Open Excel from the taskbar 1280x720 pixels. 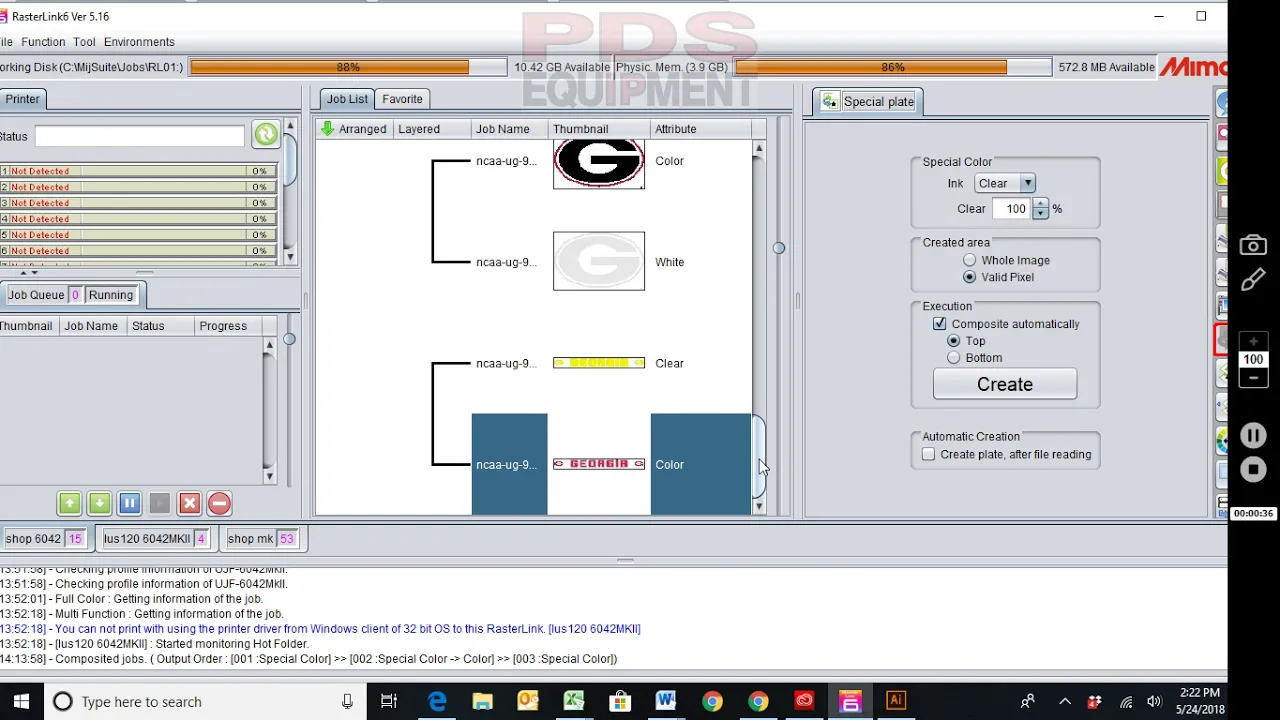(574, 701)
